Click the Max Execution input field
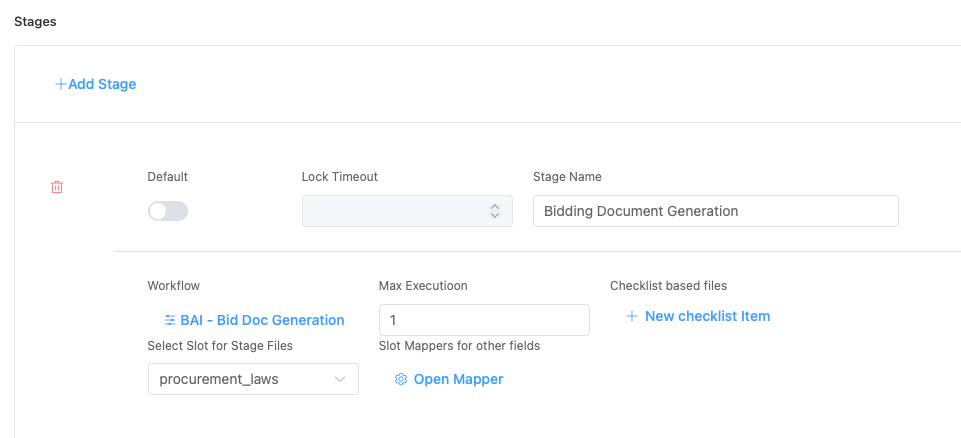This screenshot has width=961, height=438. pyautogui.click(x=484, y=320)
